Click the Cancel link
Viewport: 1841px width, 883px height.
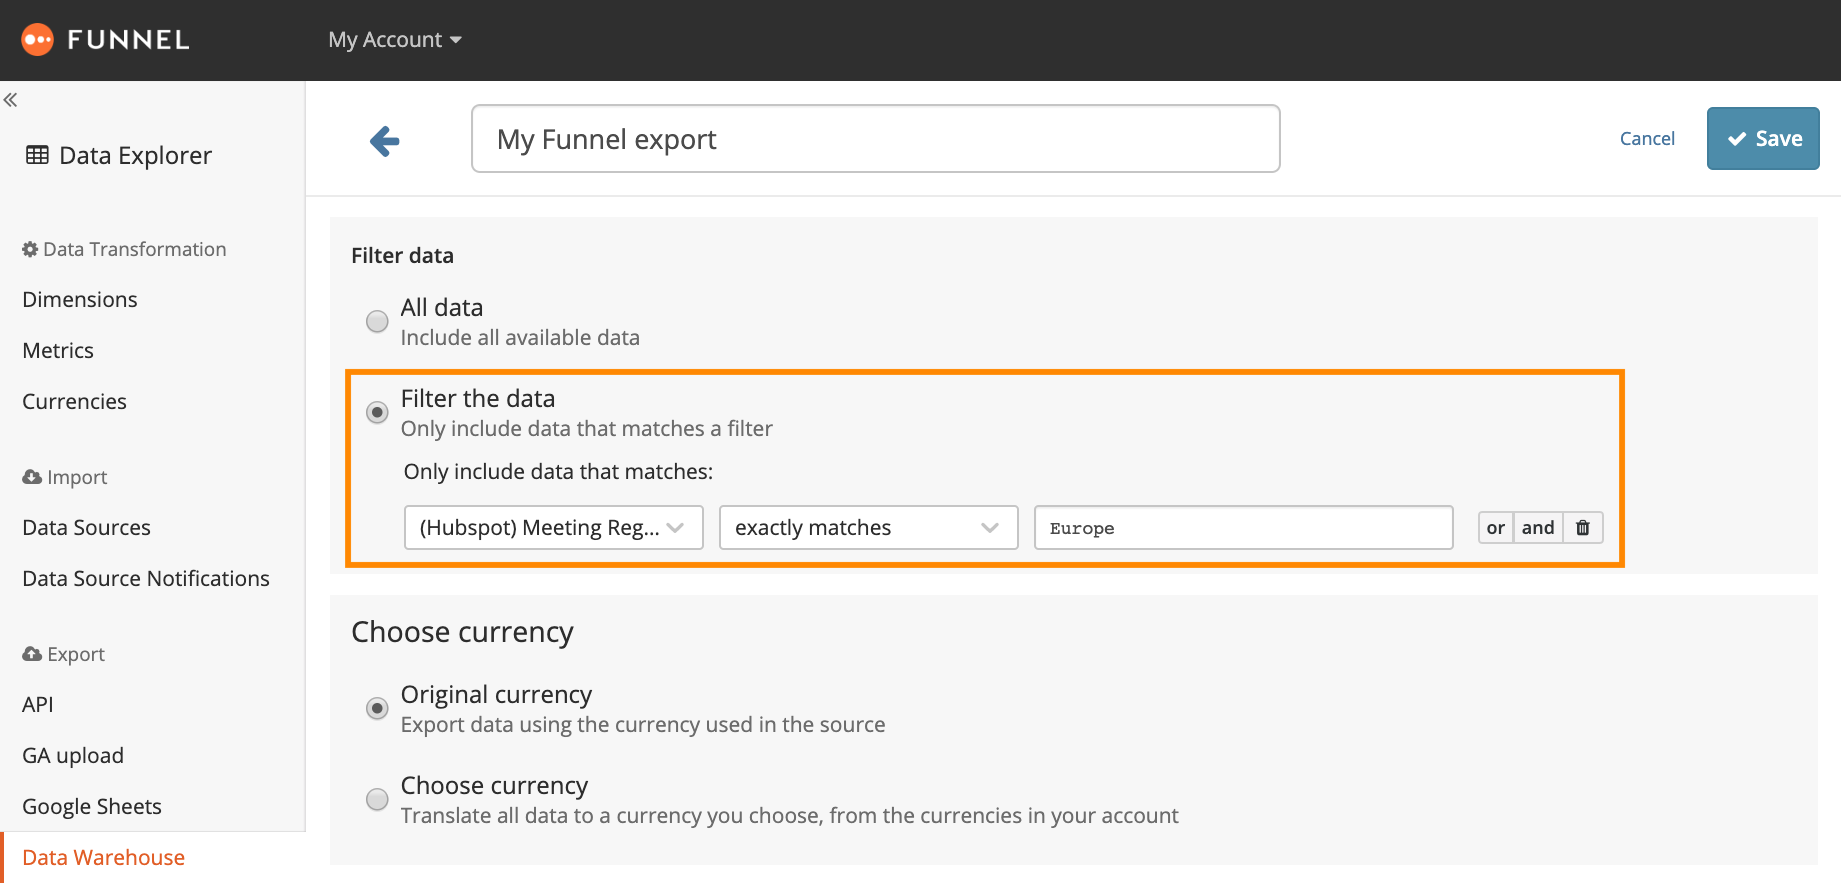(1647, 139)
